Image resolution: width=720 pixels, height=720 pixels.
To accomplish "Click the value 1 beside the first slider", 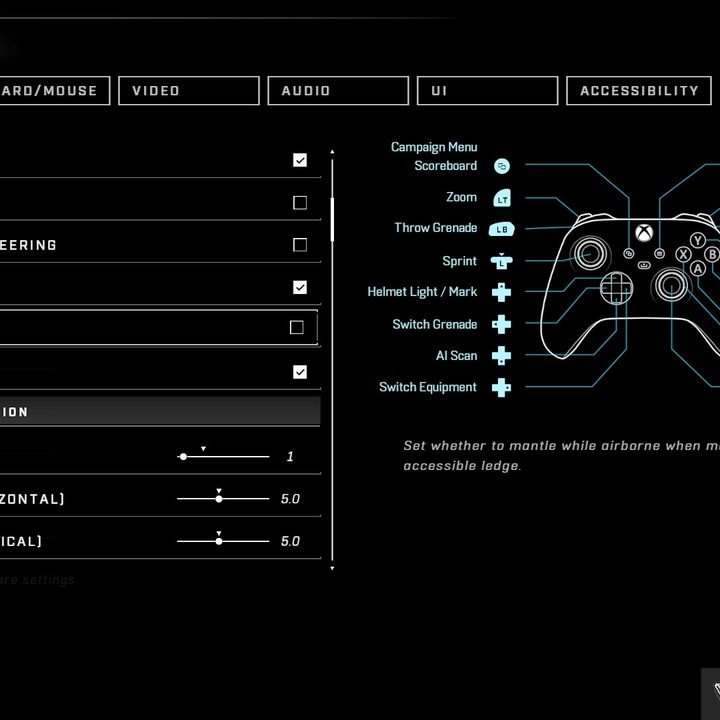I will [x=290, y=456].
